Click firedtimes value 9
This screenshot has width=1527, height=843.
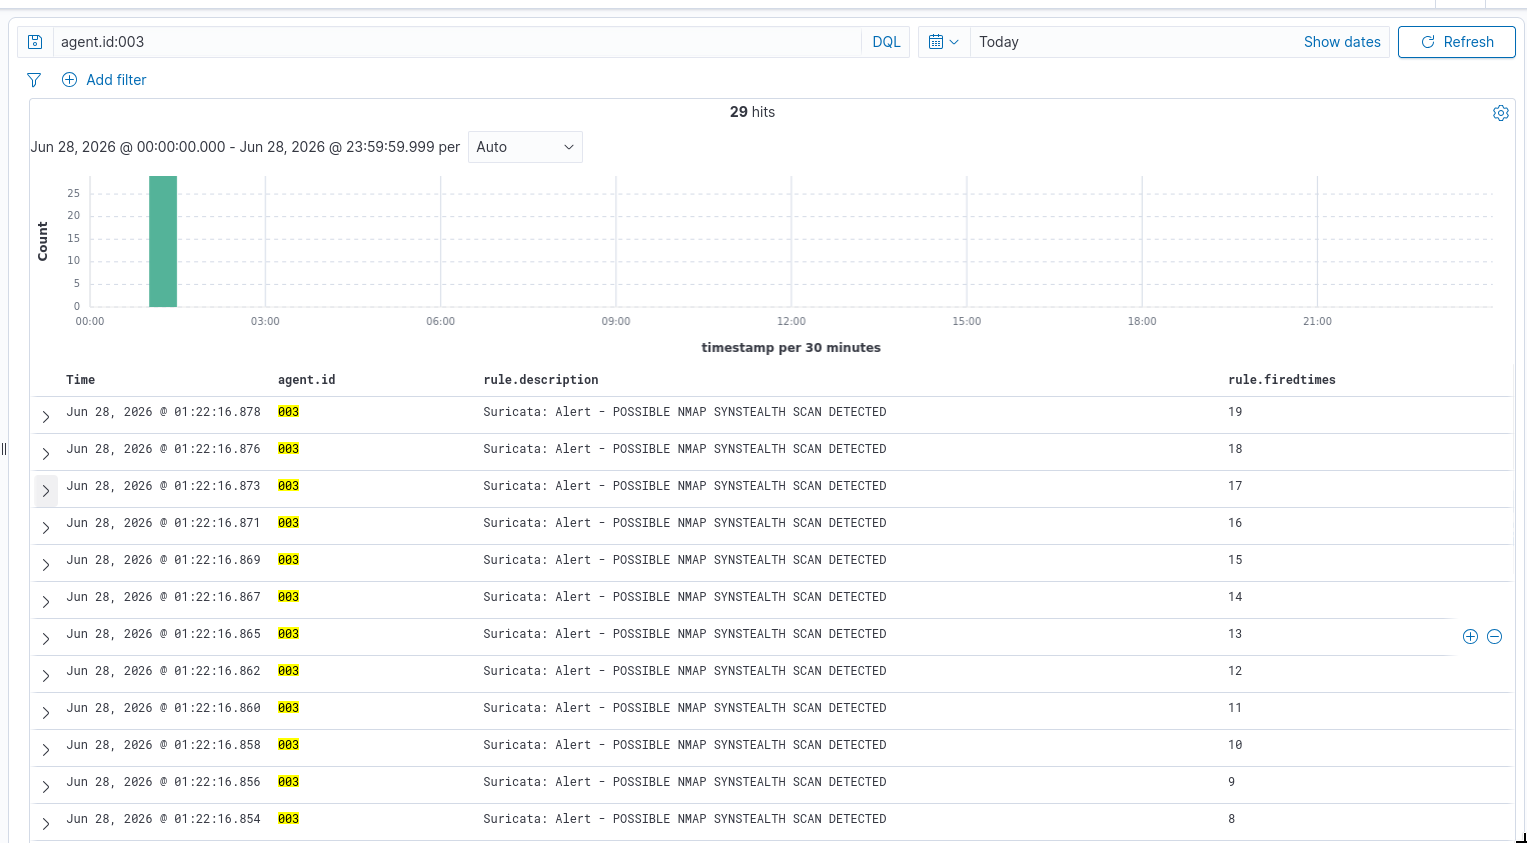click(x=1232, y=782)
